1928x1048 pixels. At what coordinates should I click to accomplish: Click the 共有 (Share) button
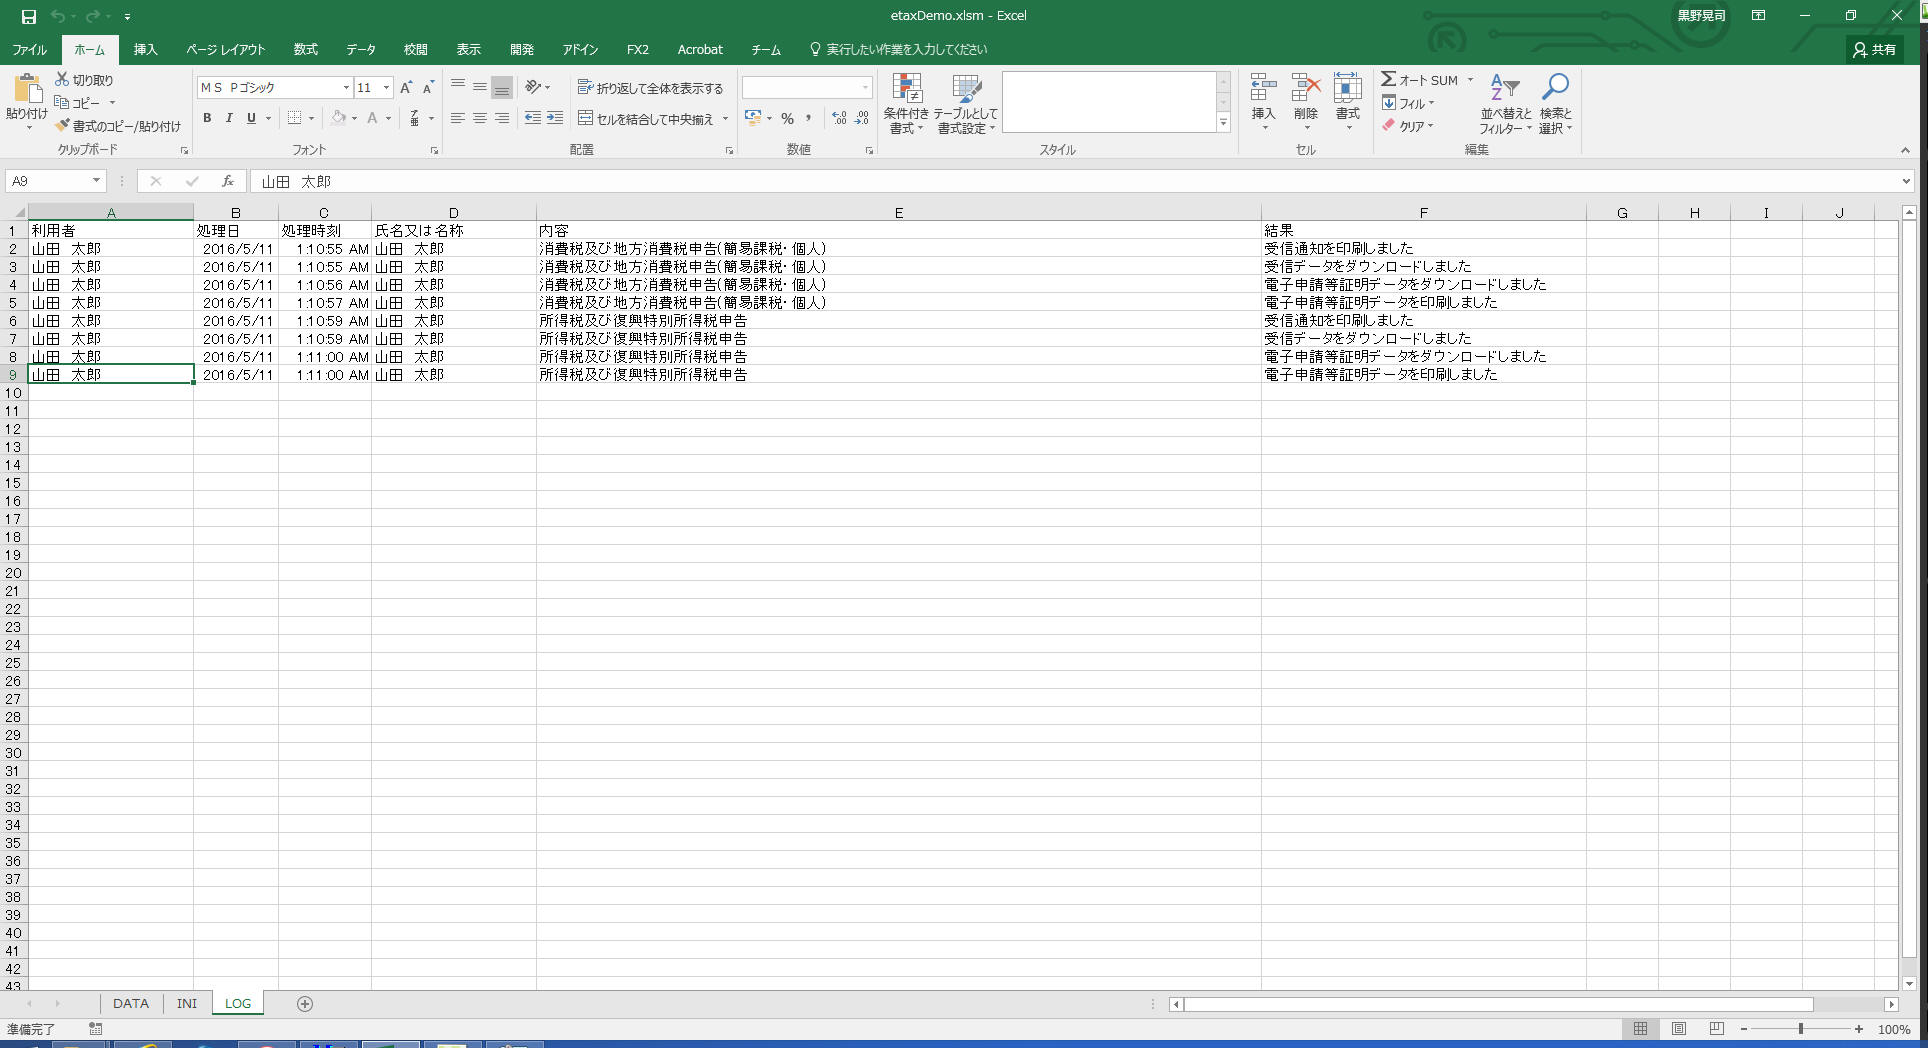pos(1874,49)
